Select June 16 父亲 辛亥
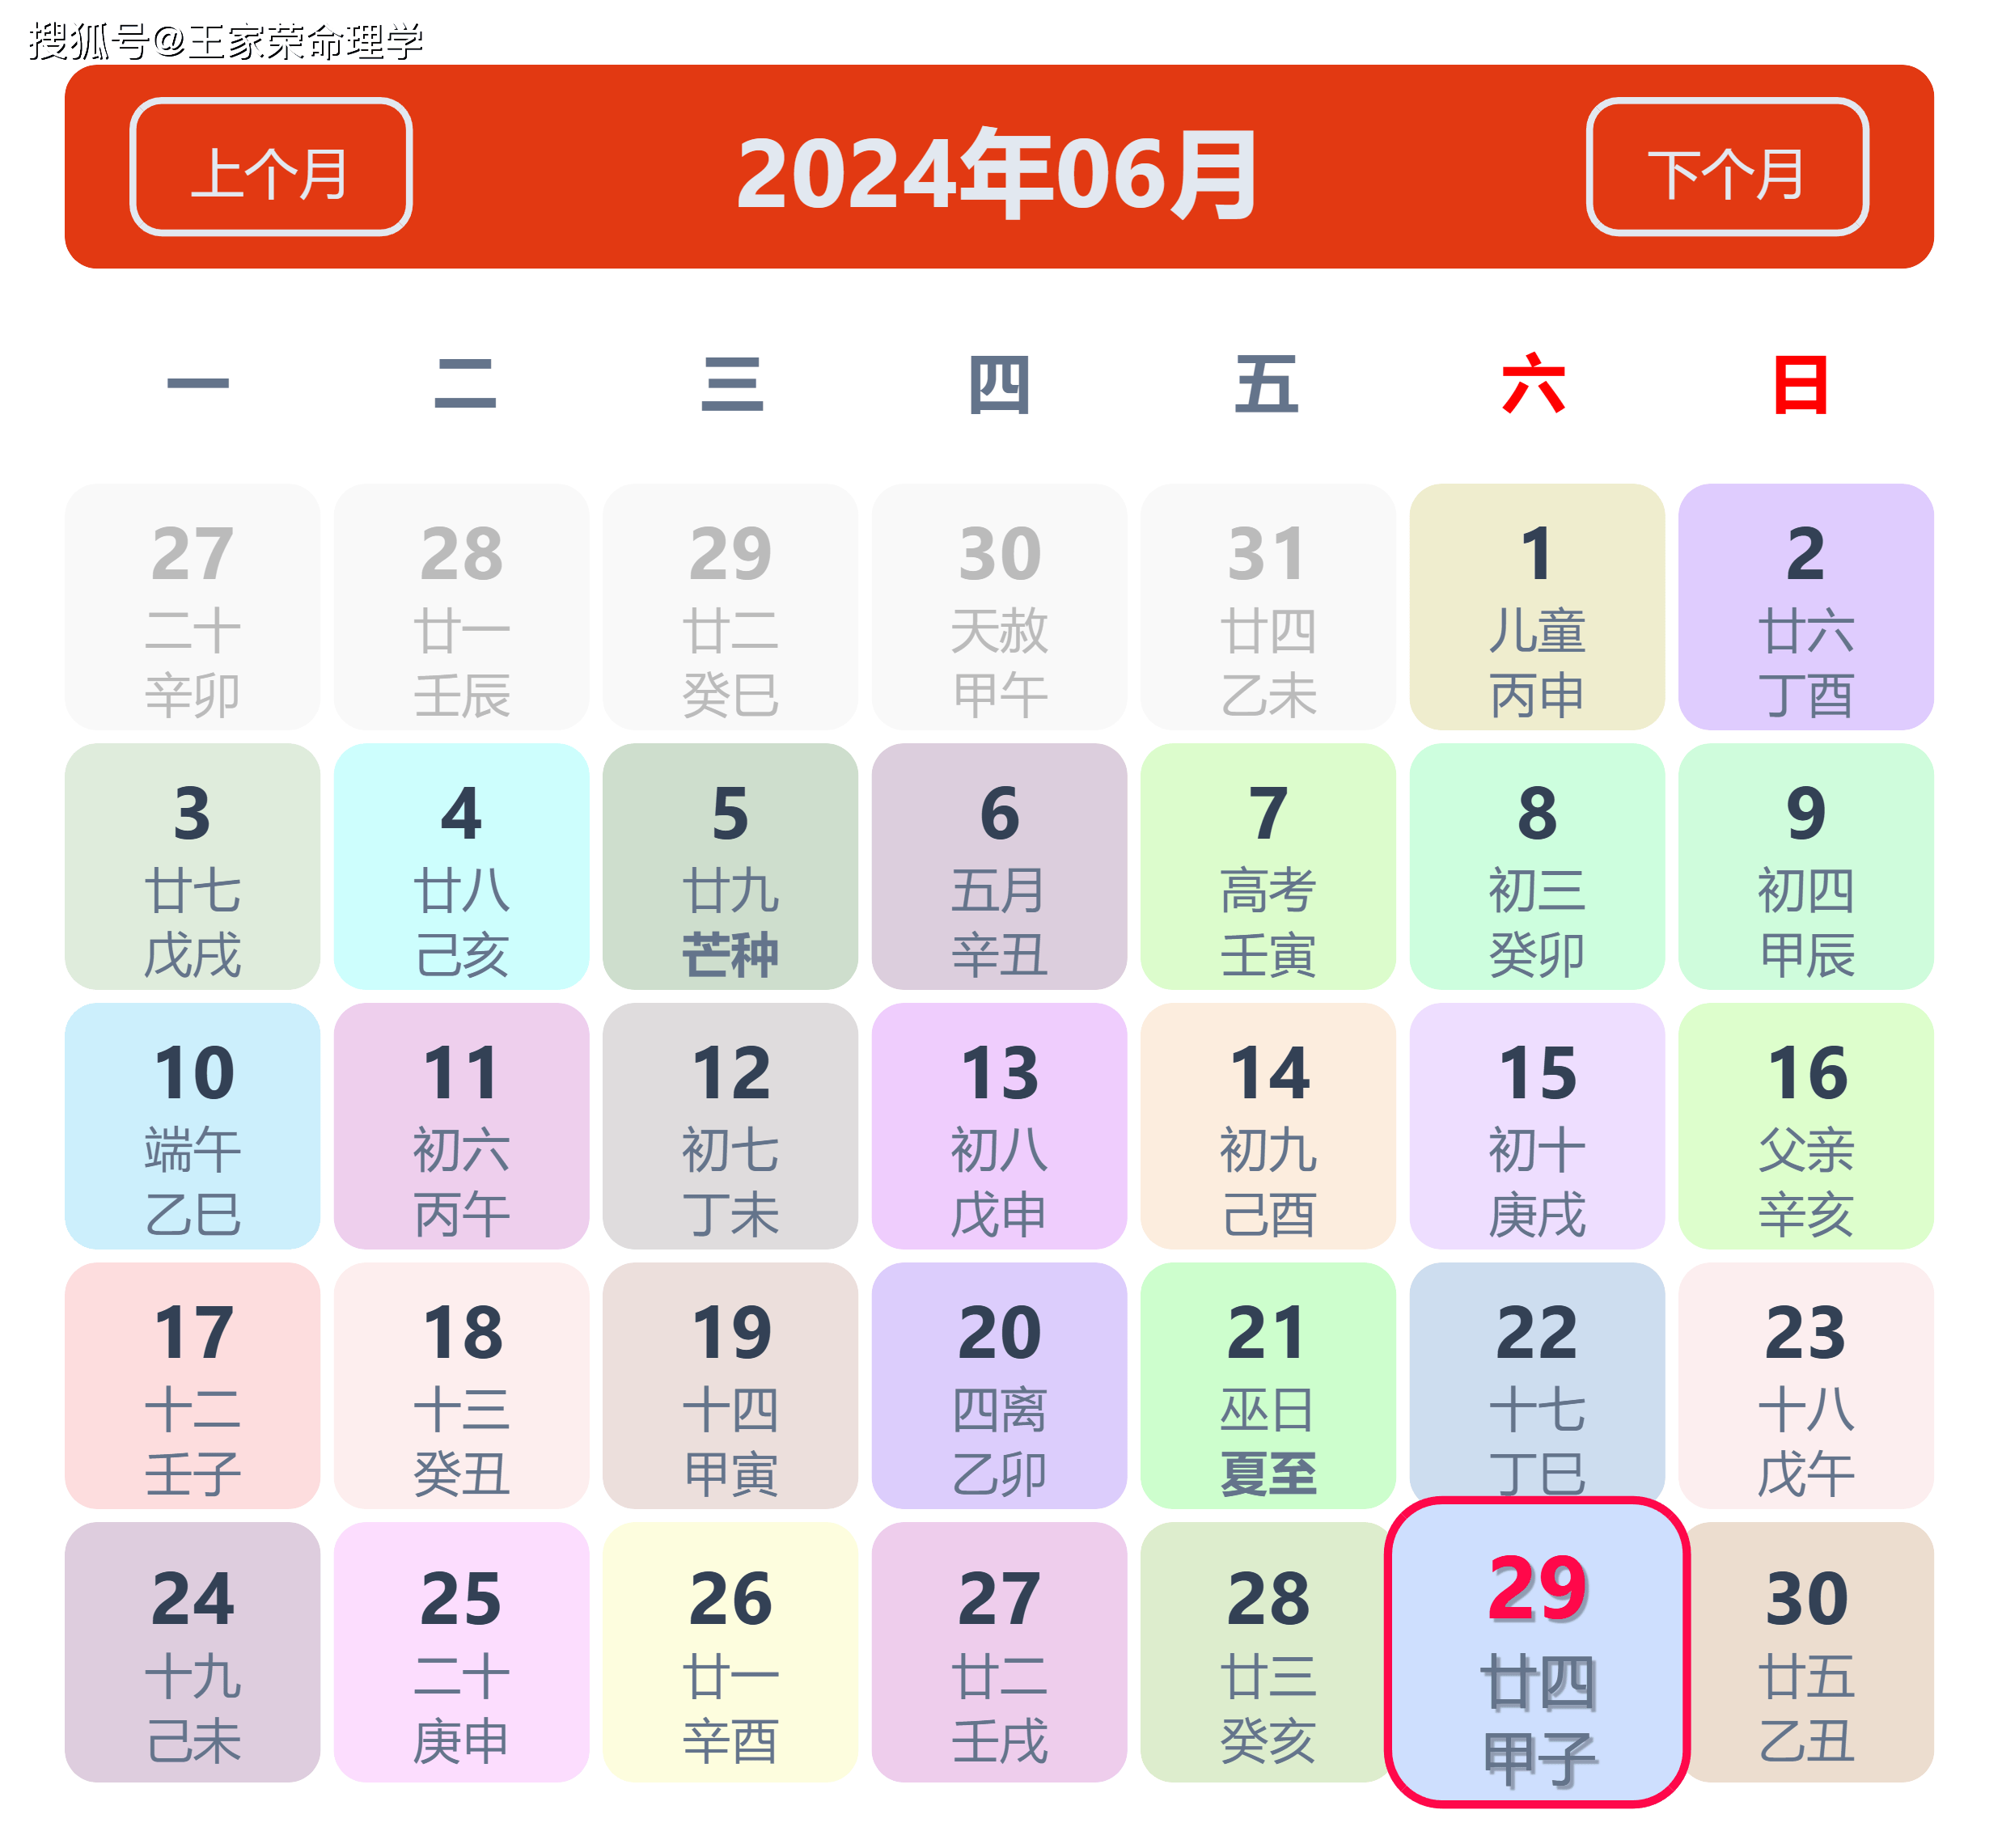The width and height of the screenshot is (2002, 1848). click(1806, 1126)
